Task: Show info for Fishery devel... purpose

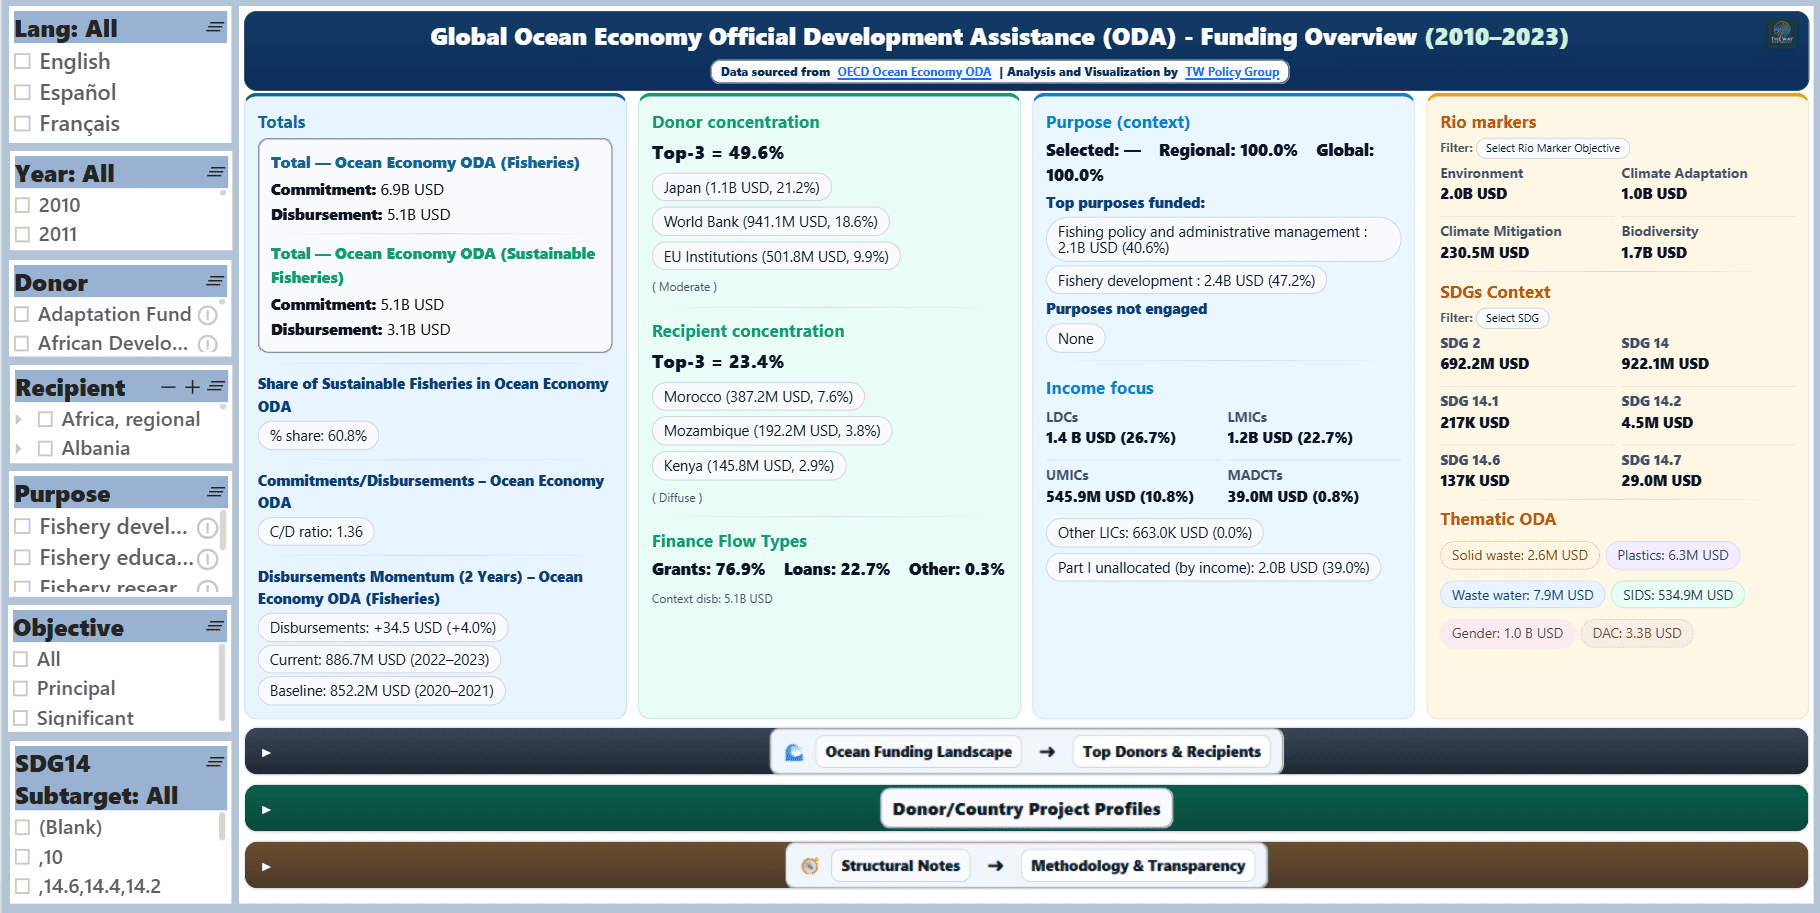Action: point(208,527)
